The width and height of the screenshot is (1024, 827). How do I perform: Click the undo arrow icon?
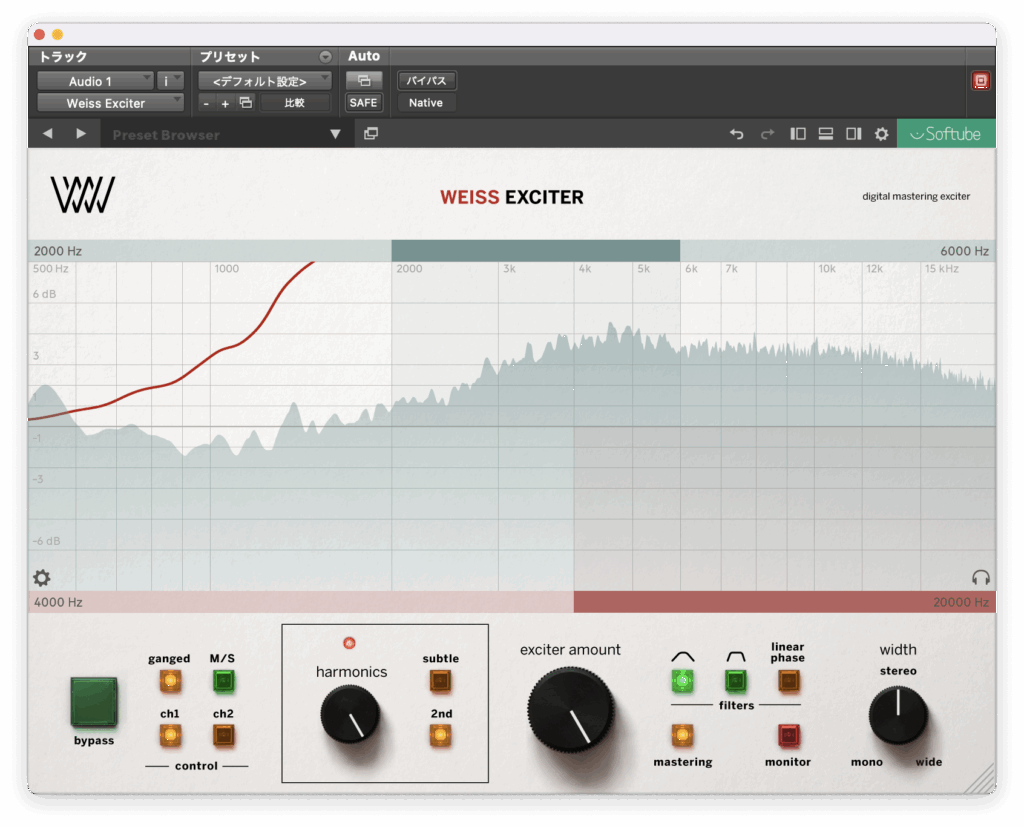[x=737, y=134]
